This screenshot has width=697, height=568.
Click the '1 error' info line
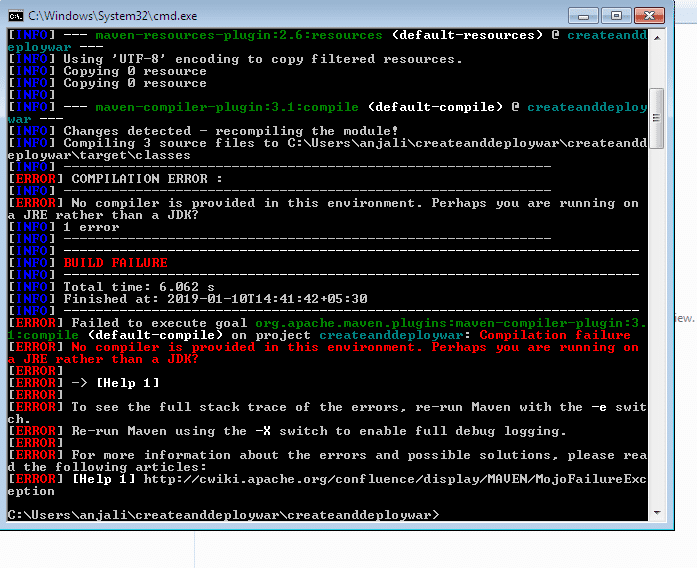[x=91, y=227]
